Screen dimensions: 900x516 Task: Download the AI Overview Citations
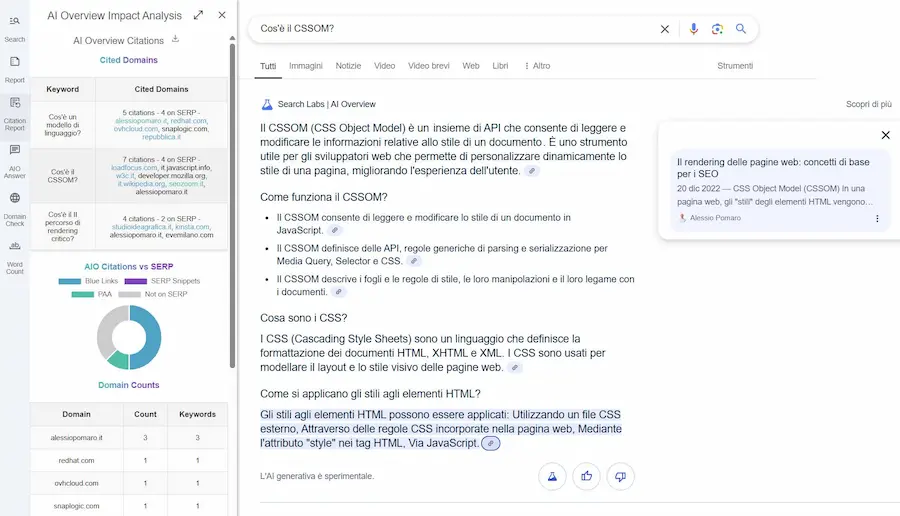pyautogui.click(x=176, y=39)
